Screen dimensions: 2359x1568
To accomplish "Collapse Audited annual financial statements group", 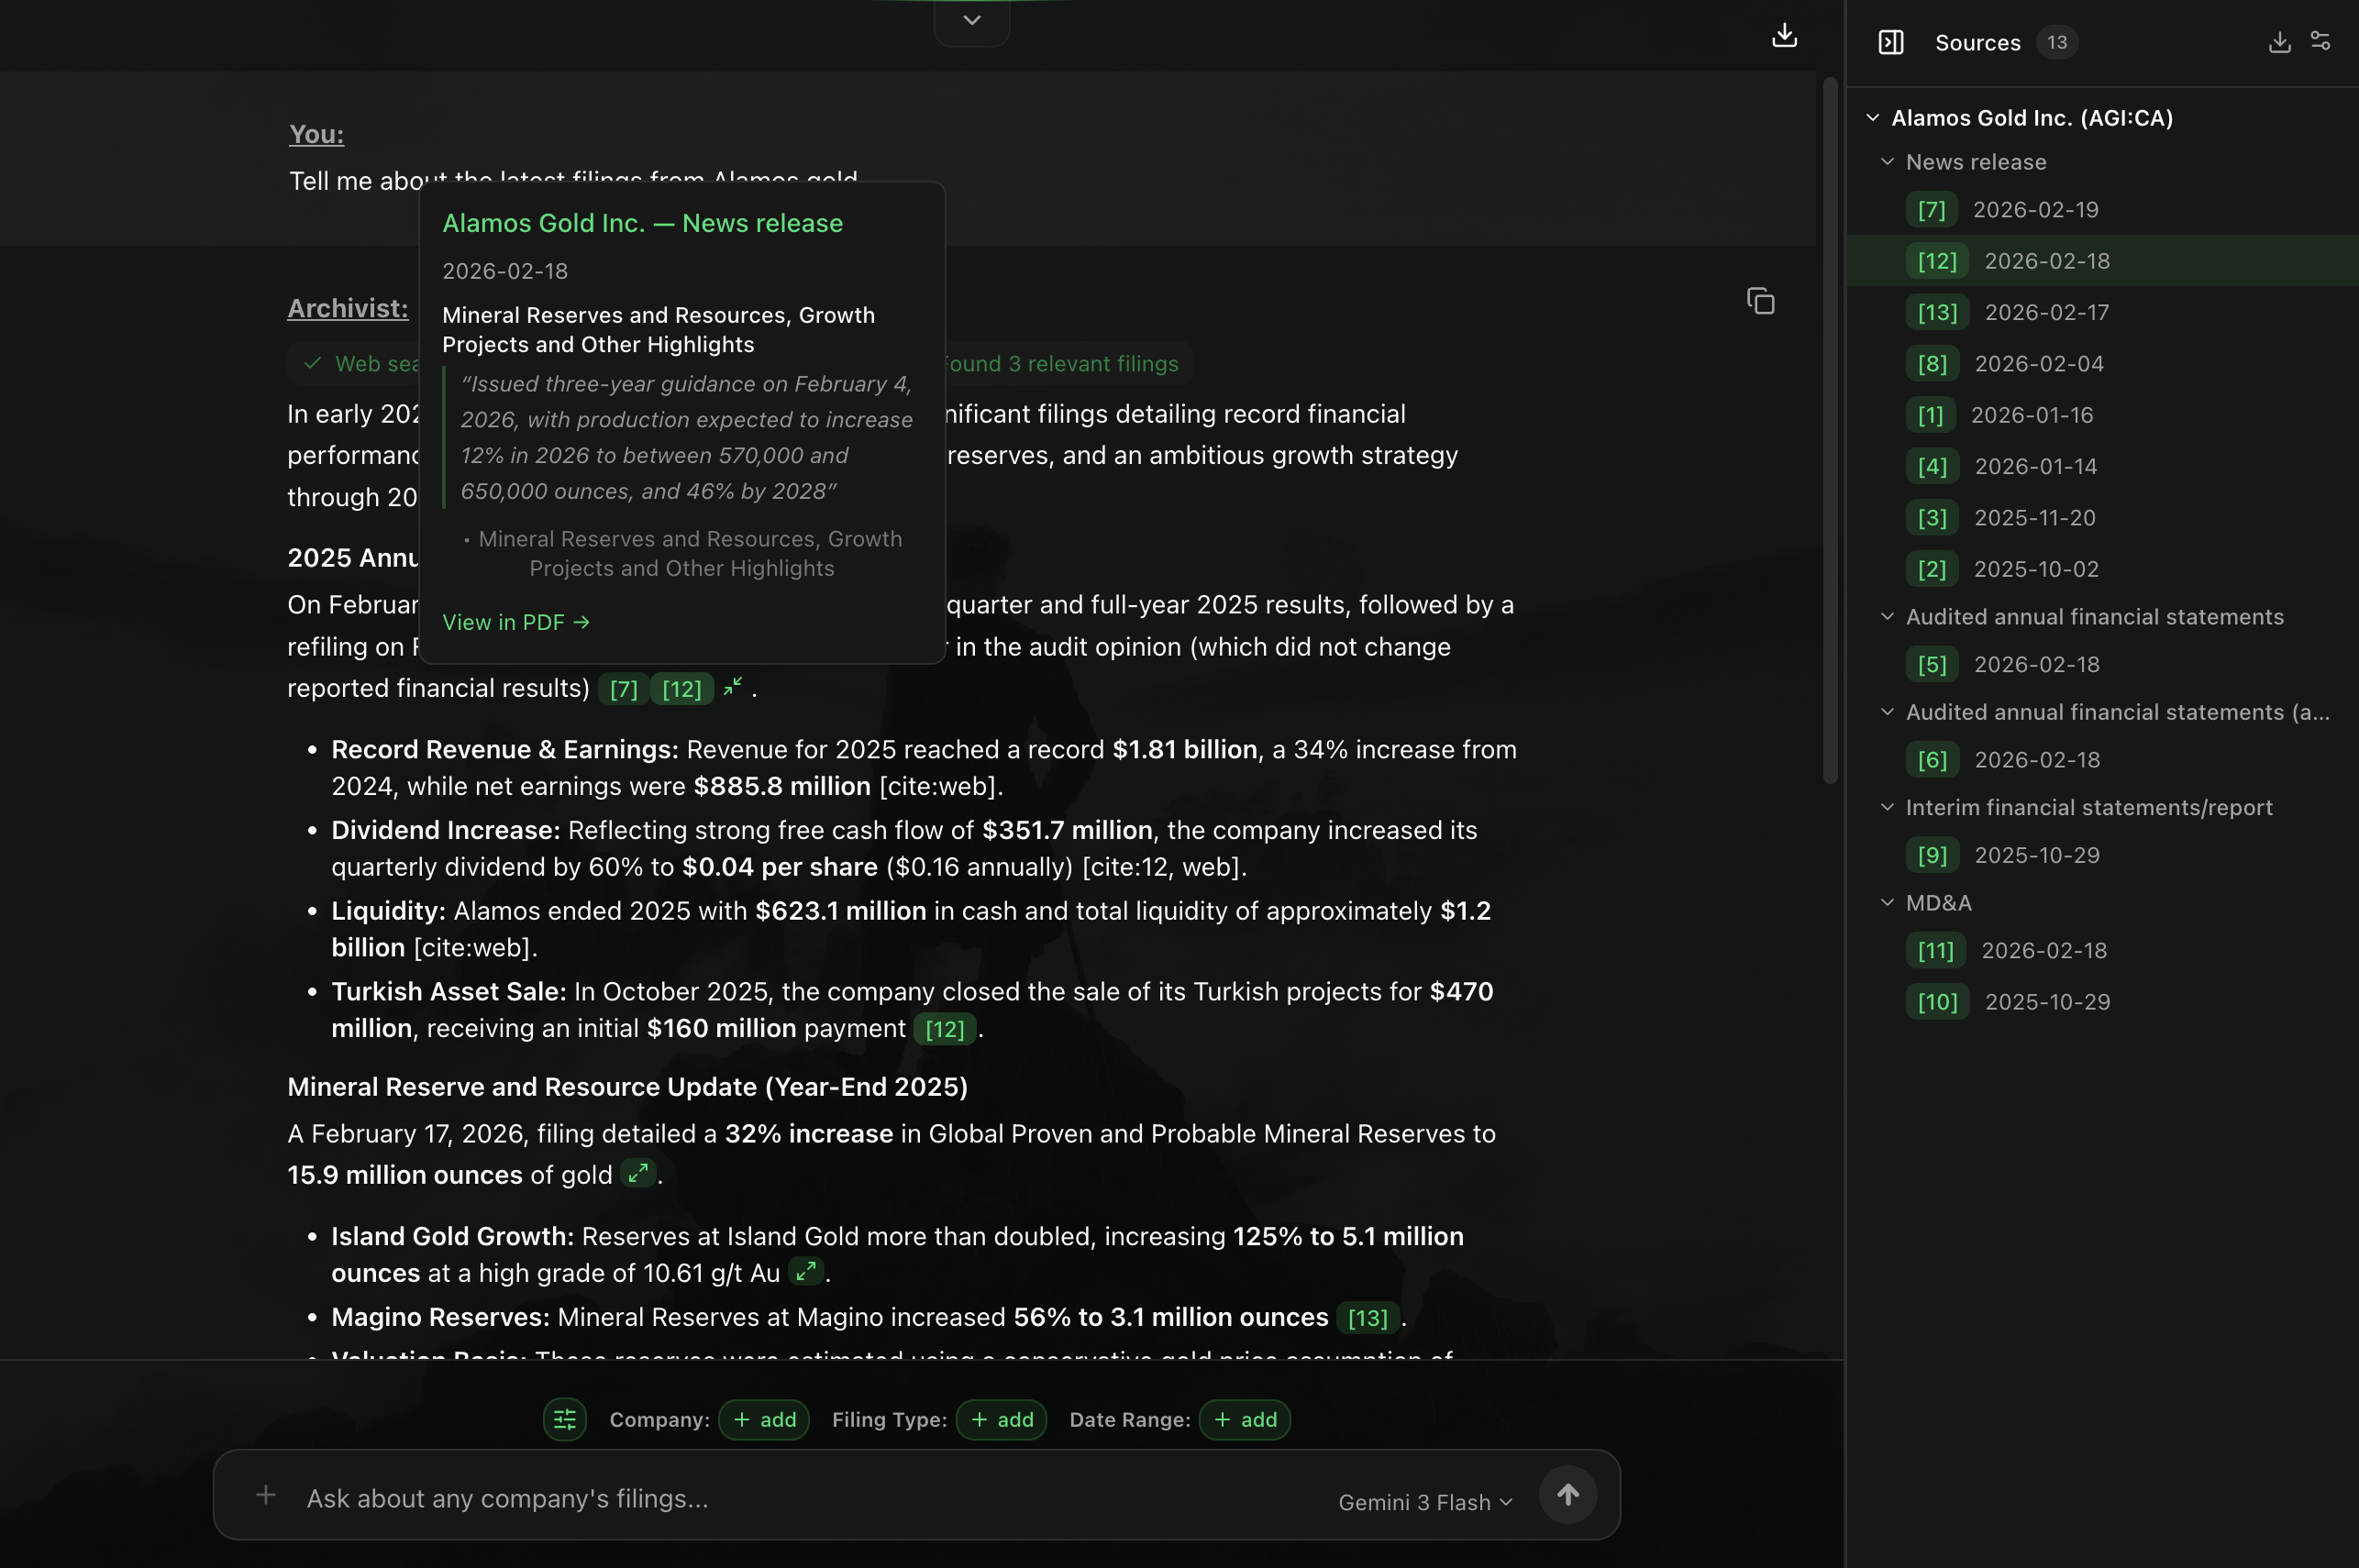I will (1887, 617).
